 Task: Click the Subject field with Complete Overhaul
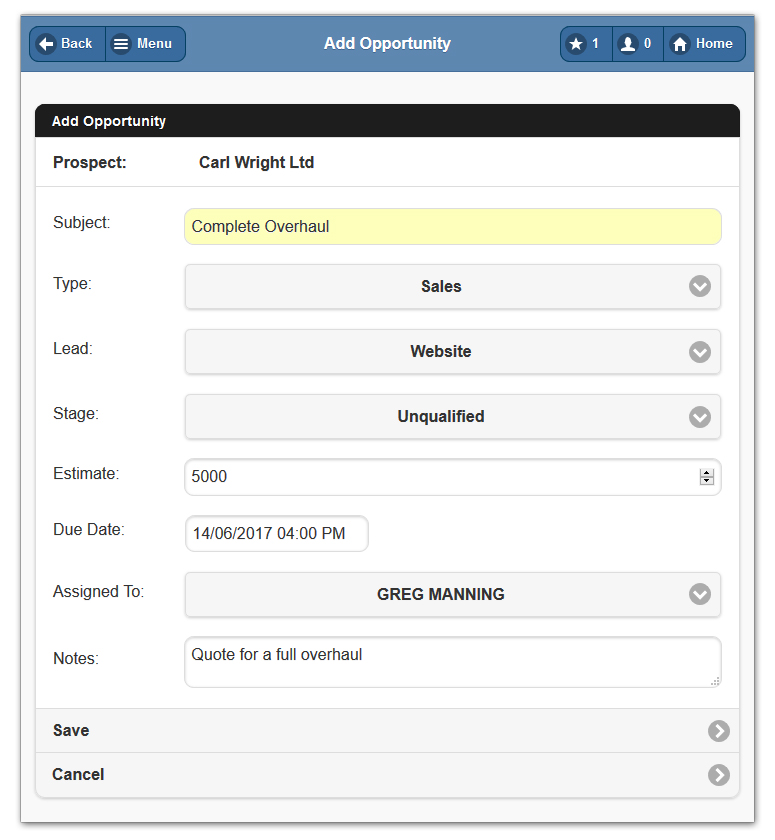(452, 227)
